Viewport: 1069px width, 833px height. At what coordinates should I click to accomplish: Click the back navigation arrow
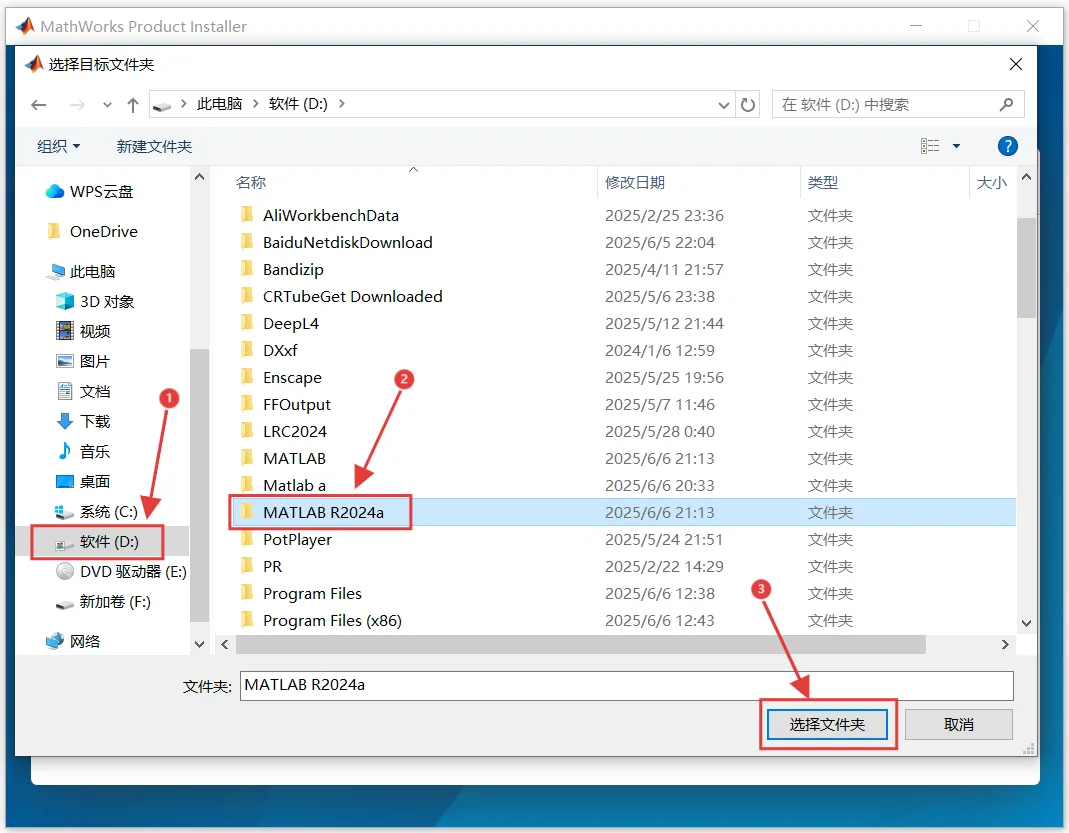(39, 105)
